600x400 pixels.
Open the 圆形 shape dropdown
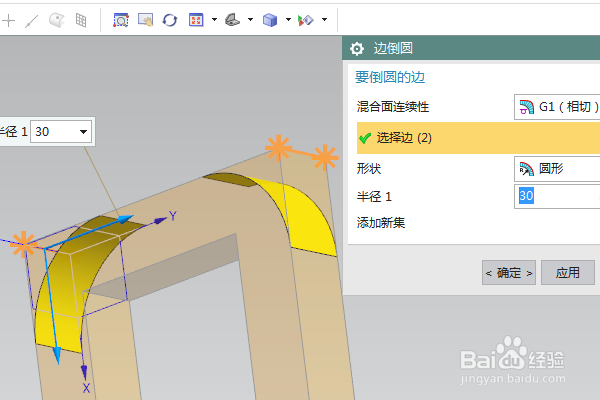557,169
